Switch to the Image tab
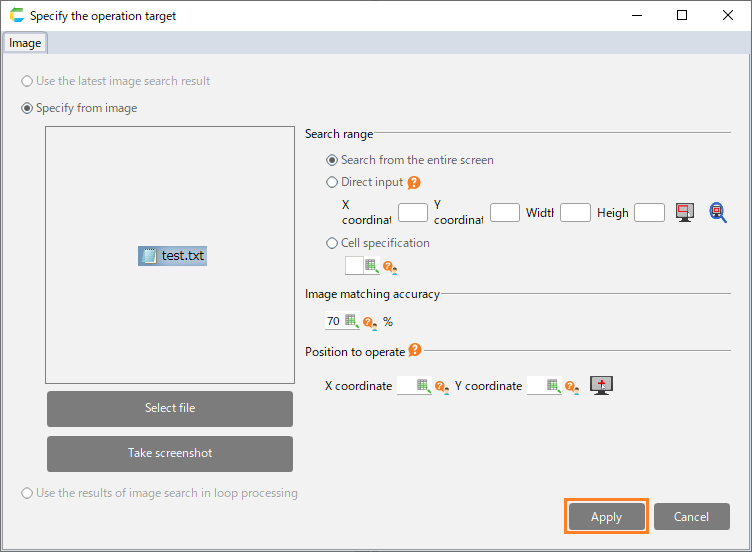Screen dimensions: 752x552 (x=25, y=43)
